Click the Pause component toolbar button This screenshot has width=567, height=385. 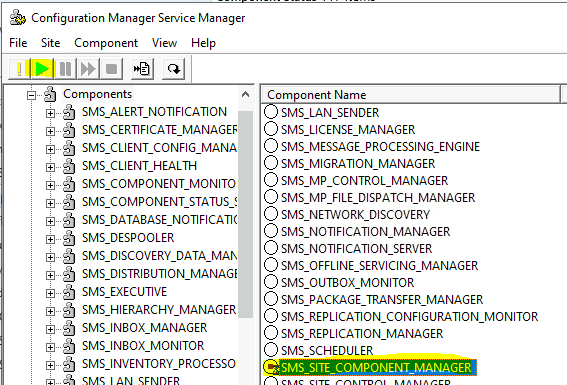(x=65, y=69)
